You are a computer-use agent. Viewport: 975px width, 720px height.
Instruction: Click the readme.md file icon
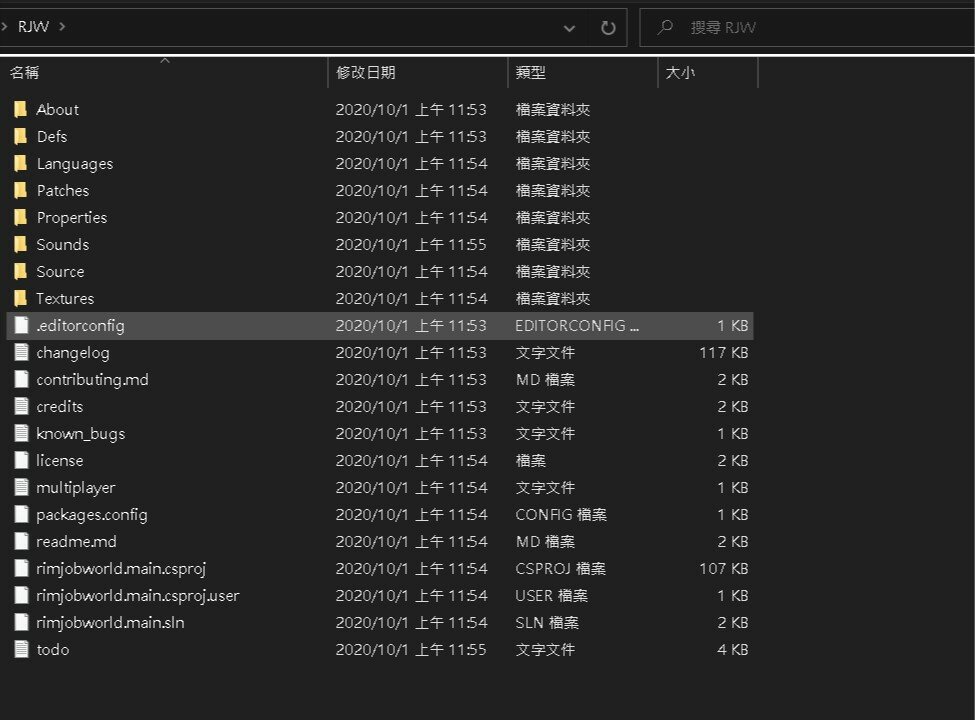pyautogui.click(x=21, y=542)
